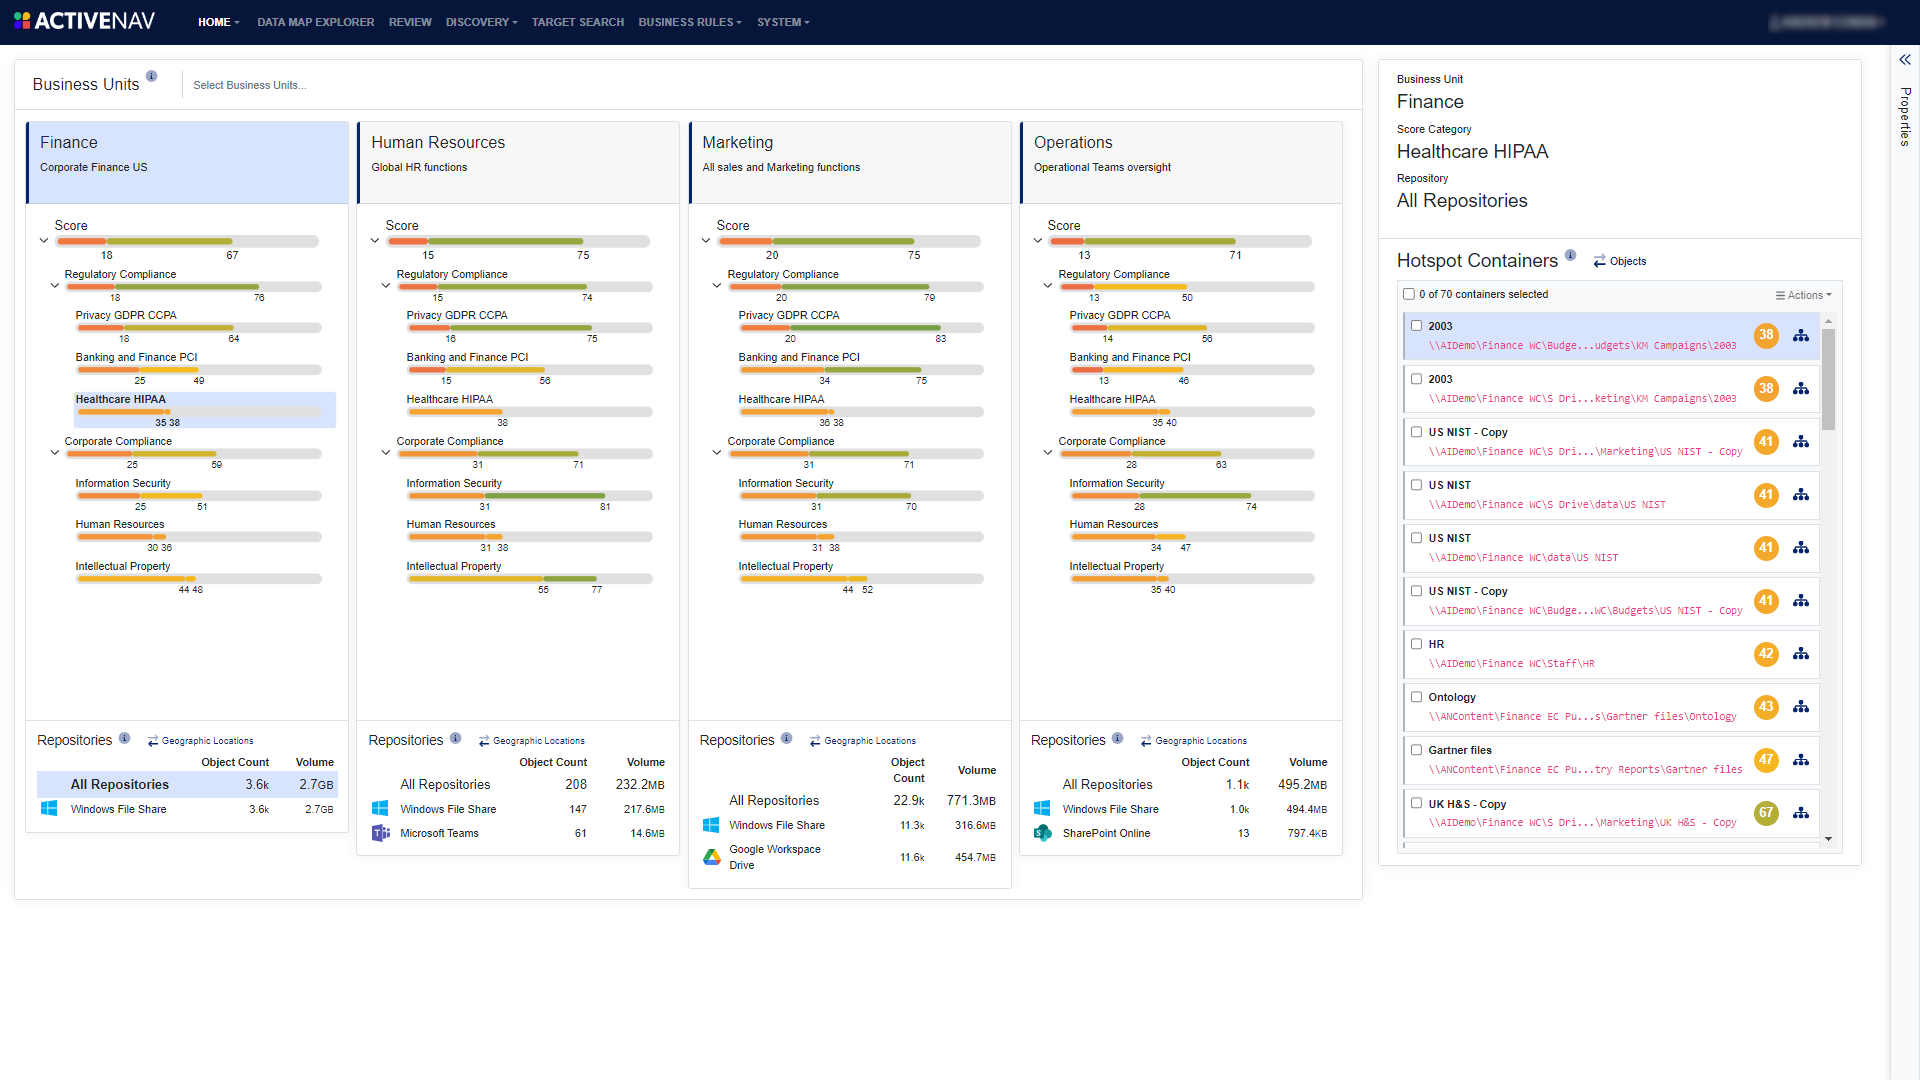Collapse Regulatory Compliance under Human Resources
This screenshot has width=1920, height=1080.
[x=385, y=284]
